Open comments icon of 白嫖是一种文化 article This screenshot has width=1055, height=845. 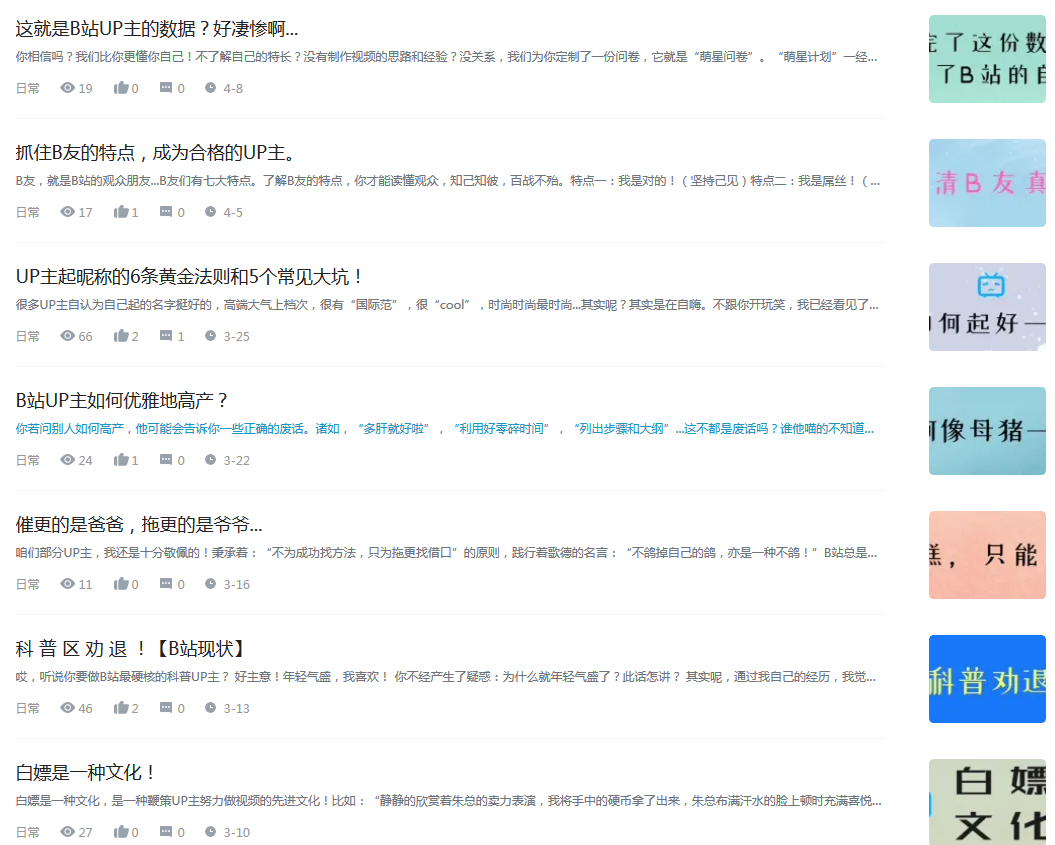click(166, 831)
